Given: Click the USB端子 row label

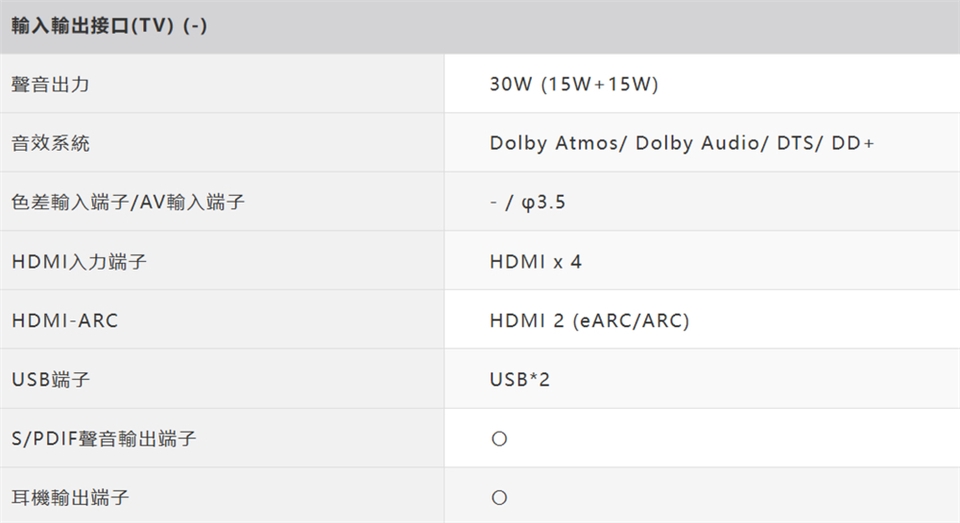Looking at the screenshot, I should 52,380.
